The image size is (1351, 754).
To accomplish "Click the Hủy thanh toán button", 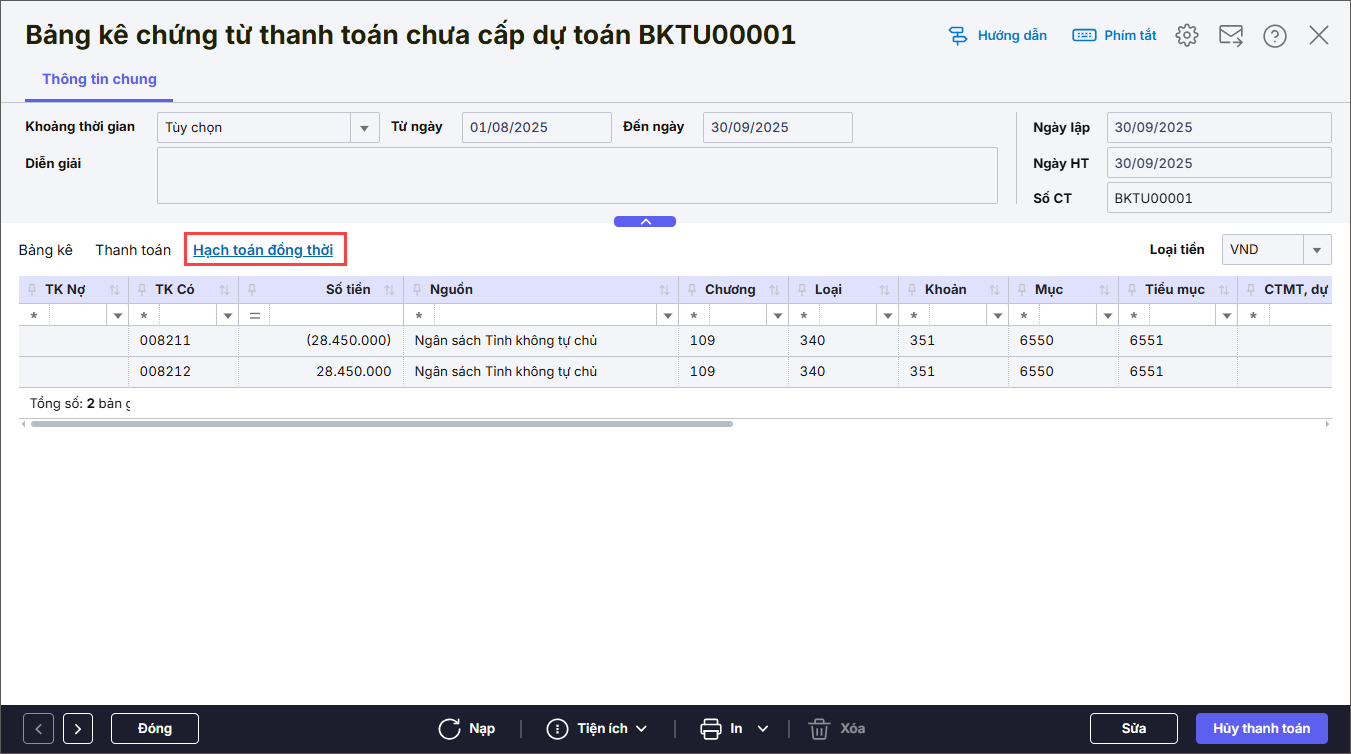I will point(1261,729).
